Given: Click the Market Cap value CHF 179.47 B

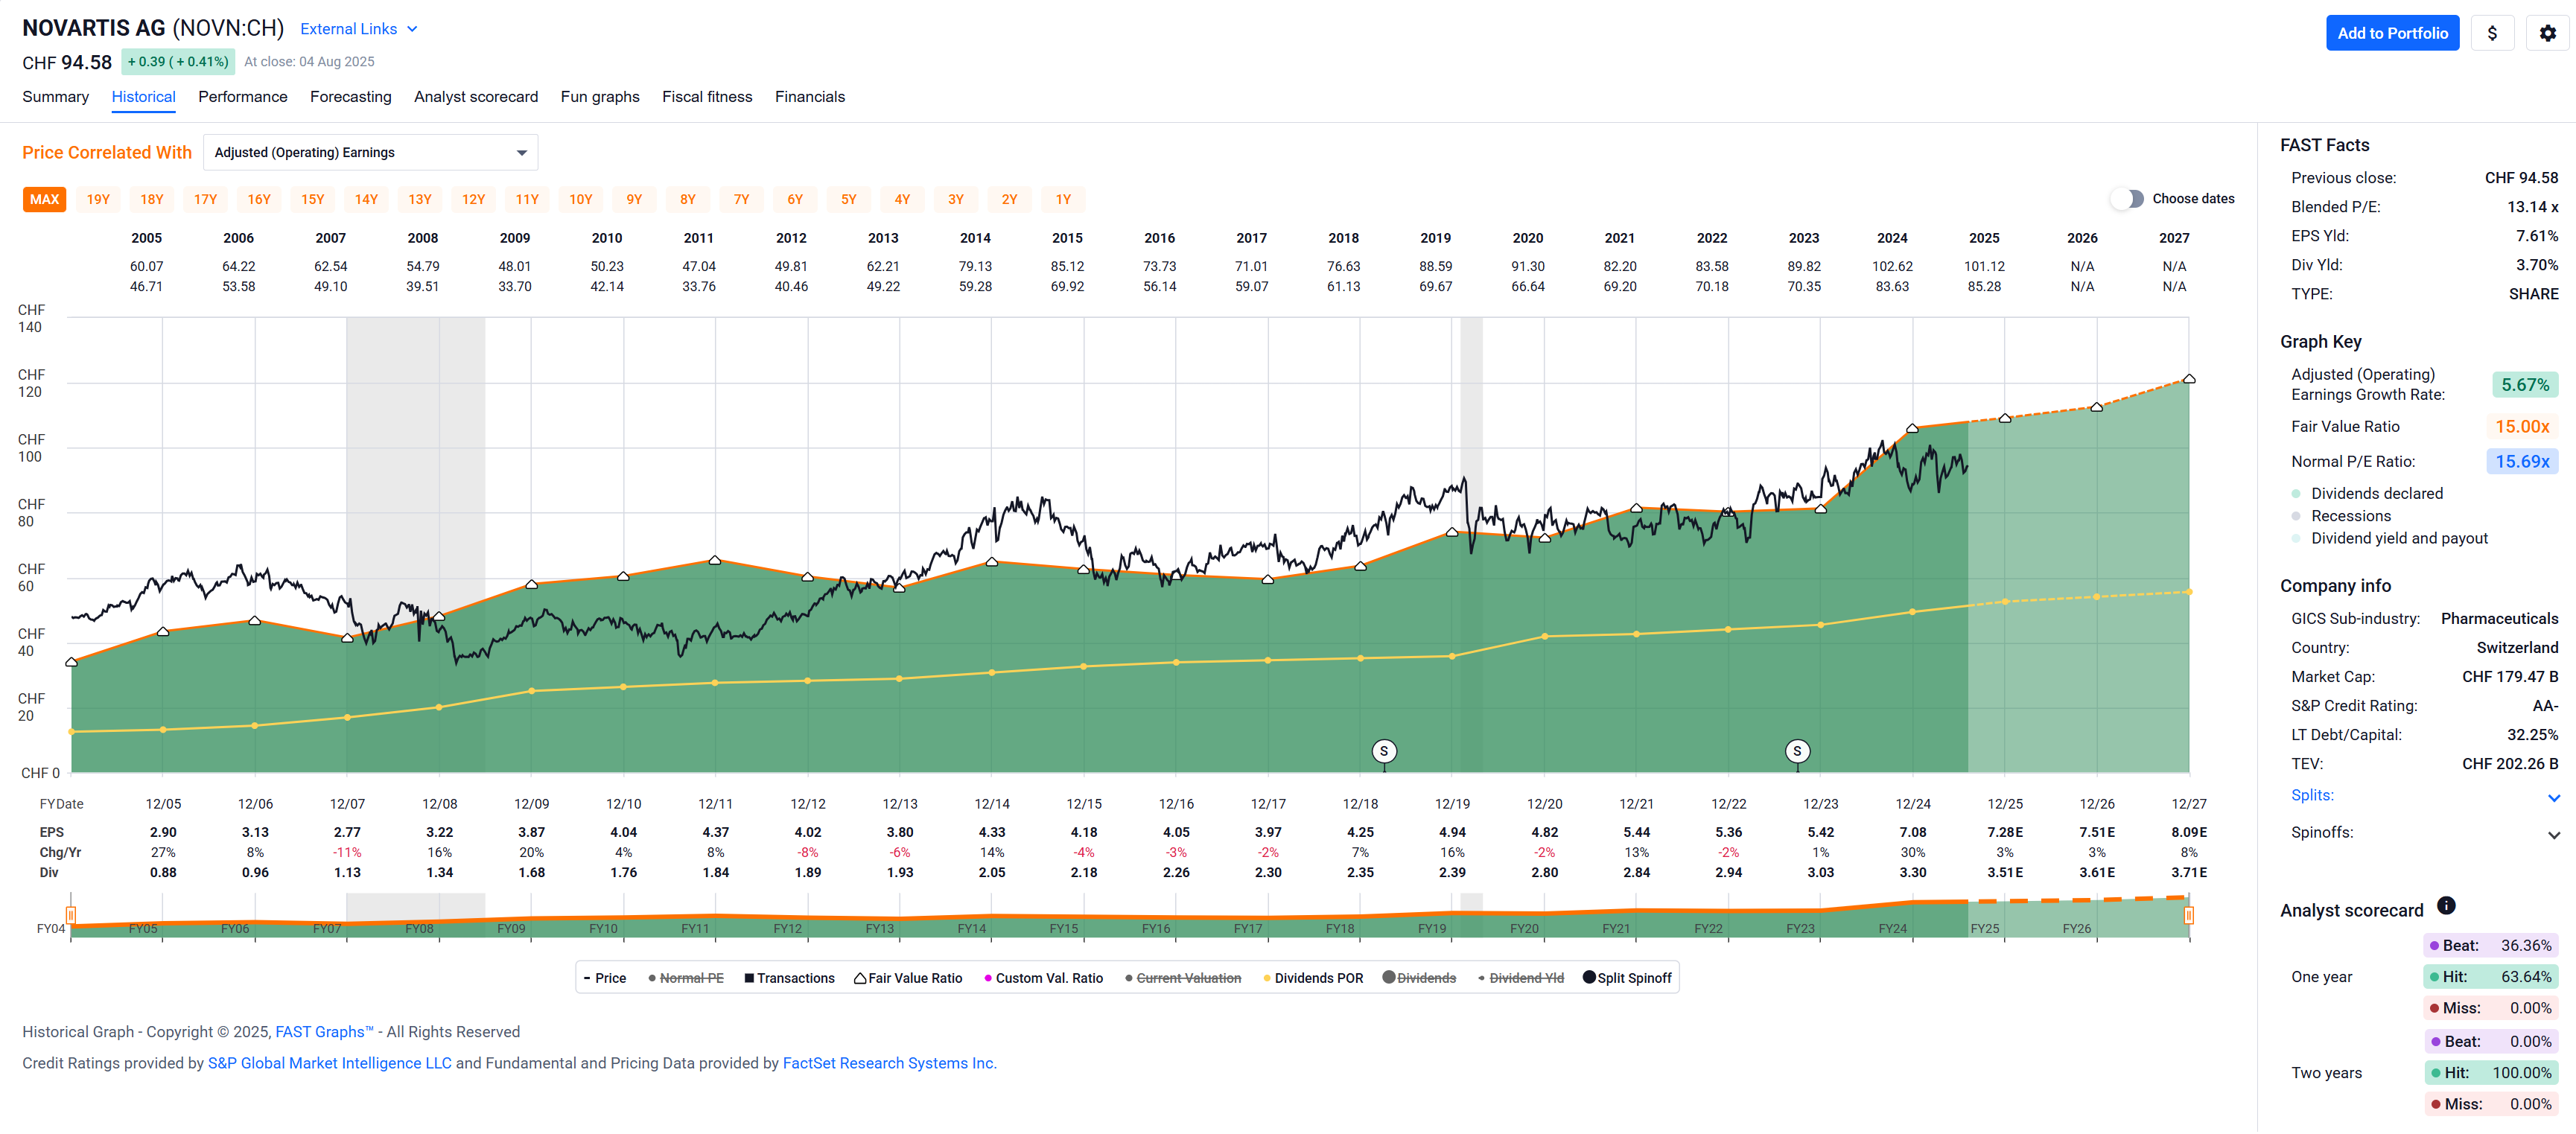Looking at the screenshot, I should coord(2509,677).
